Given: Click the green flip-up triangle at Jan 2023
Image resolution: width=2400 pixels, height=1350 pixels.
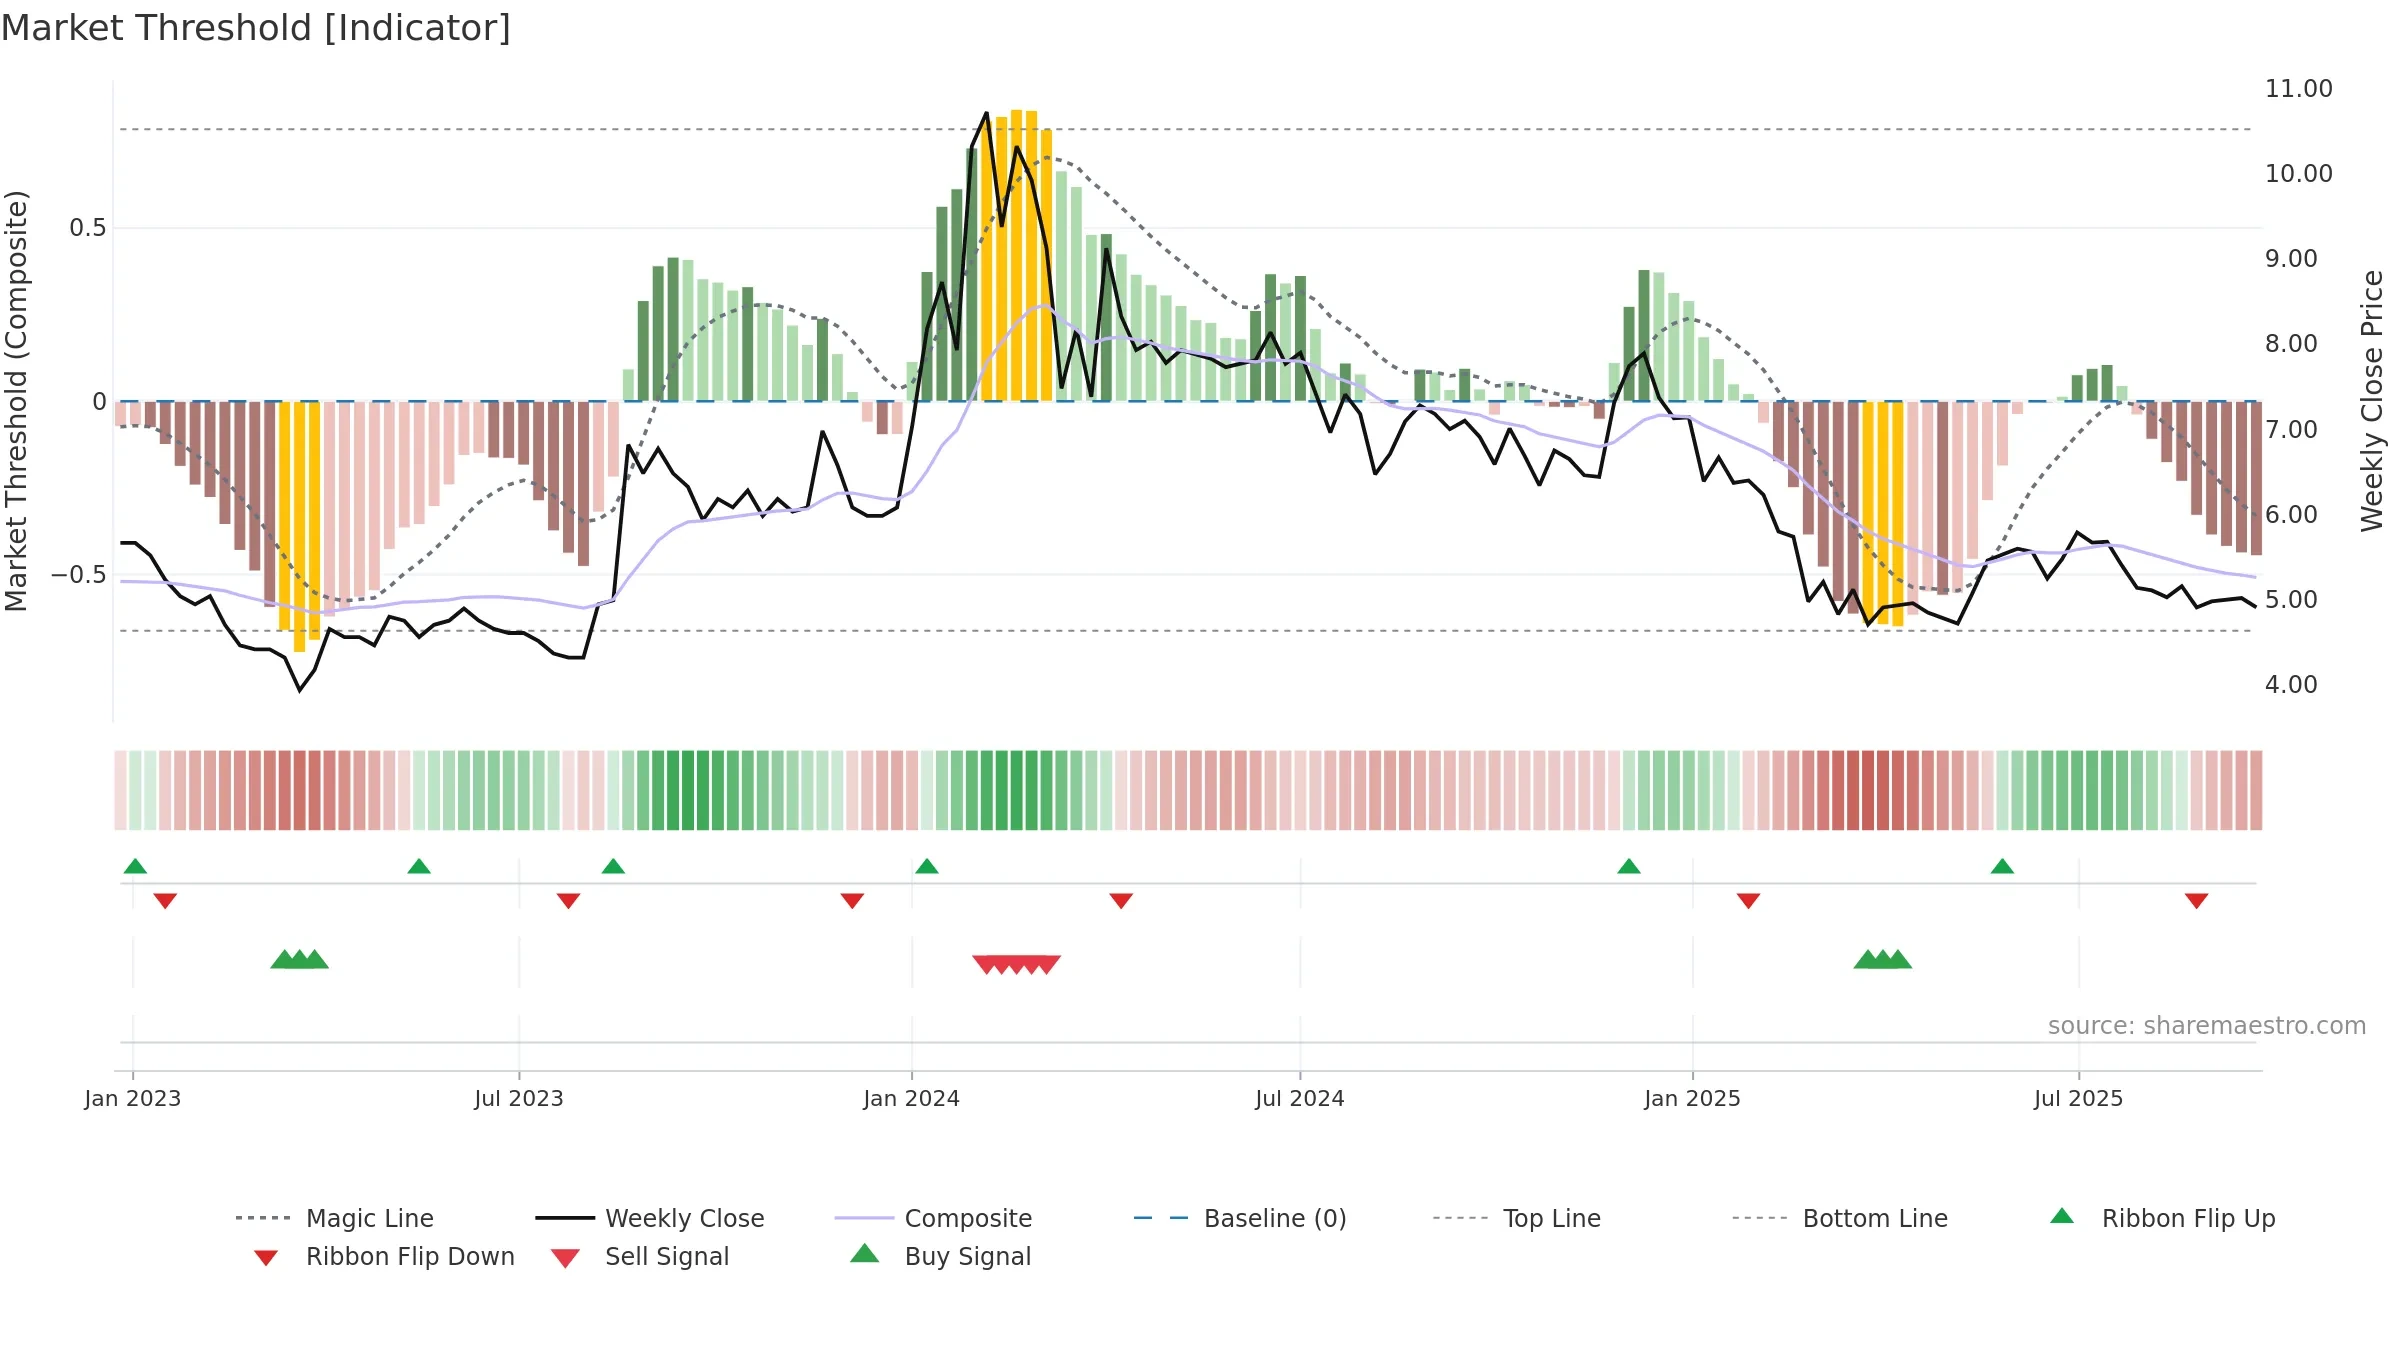Looking at the screenshot, I should (135, 866).
